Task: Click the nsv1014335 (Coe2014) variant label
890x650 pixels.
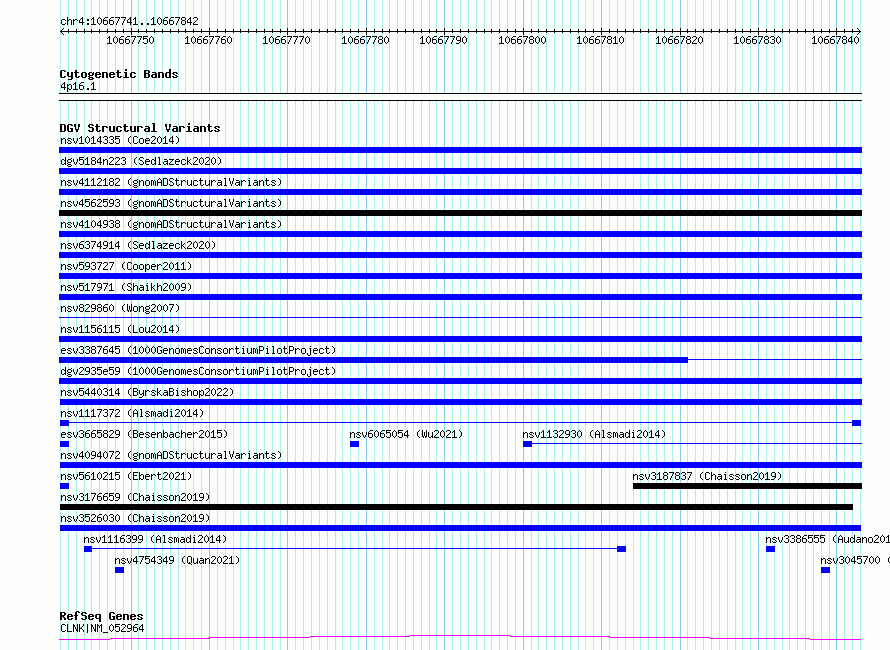Action: pyautogui.click(x=120, y=140)
